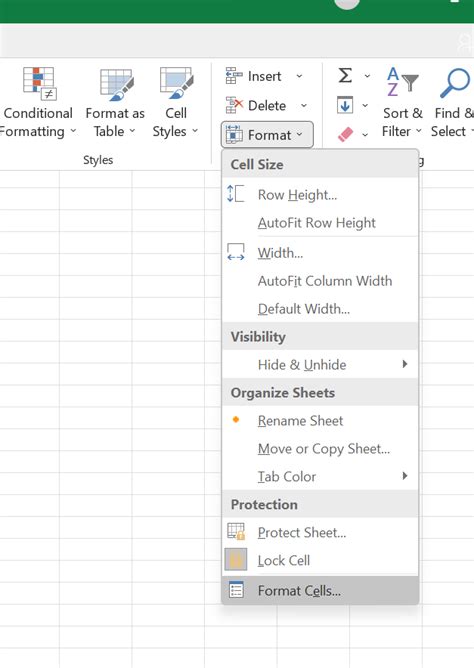This screenshot has height=668, width=474.
Task: Toggle the Lock Cell entry
Action: tap(320, 560)
